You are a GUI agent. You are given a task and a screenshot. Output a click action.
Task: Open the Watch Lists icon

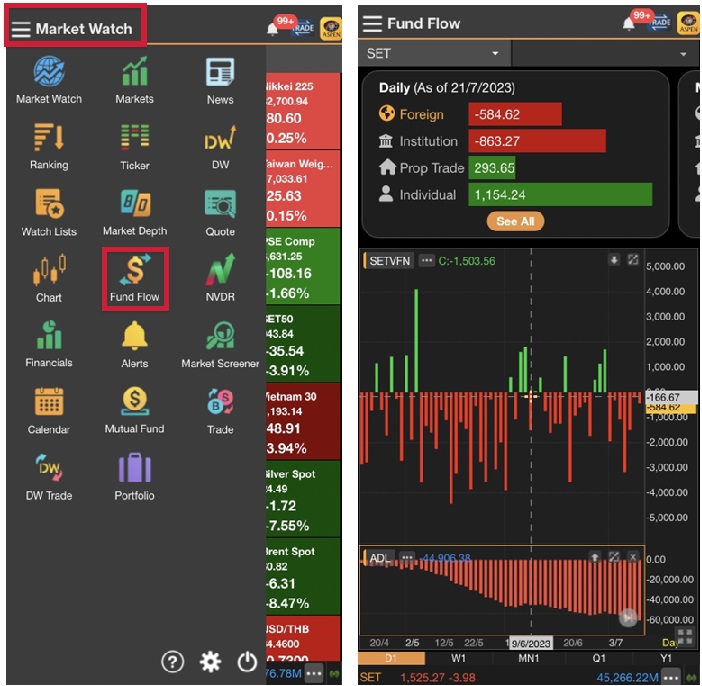pos(49,204)
